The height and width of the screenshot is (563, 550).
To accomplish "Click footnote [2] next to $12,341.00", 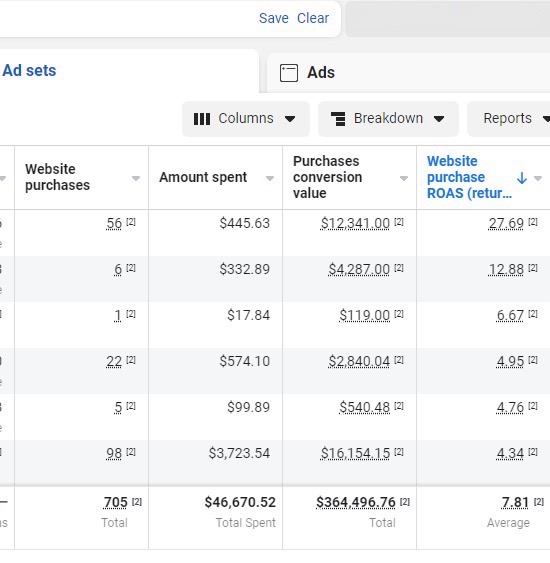I will click(399, 222).
